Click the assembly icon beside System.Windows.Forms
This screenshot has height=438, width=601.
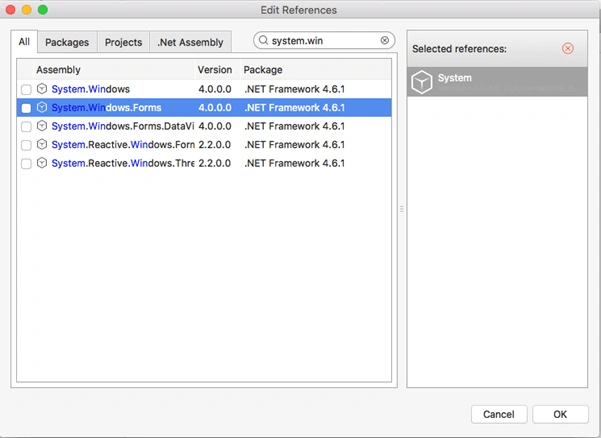[x=42, y=108]
